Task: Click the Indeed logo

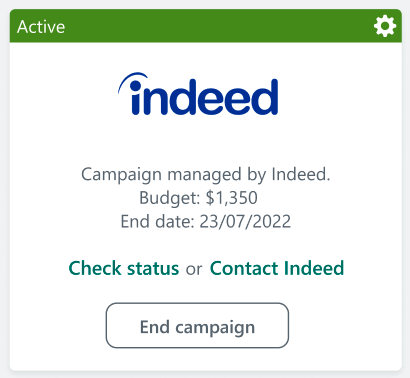Action: (198, 94)
